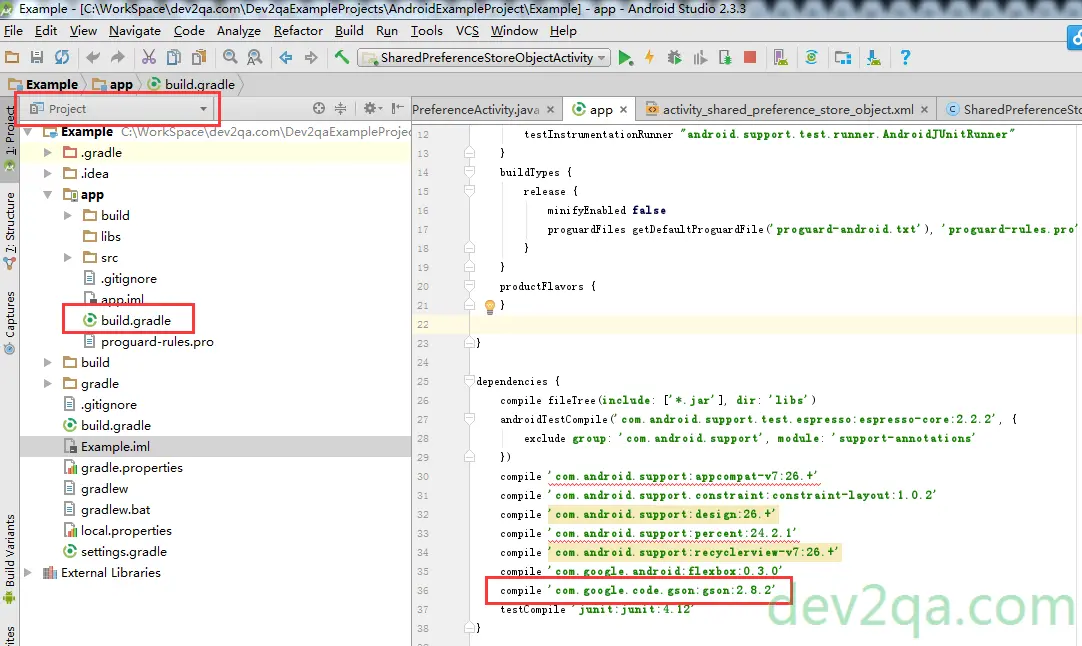Navigate forward with the gray right arrow

click(x=311, y=57)
